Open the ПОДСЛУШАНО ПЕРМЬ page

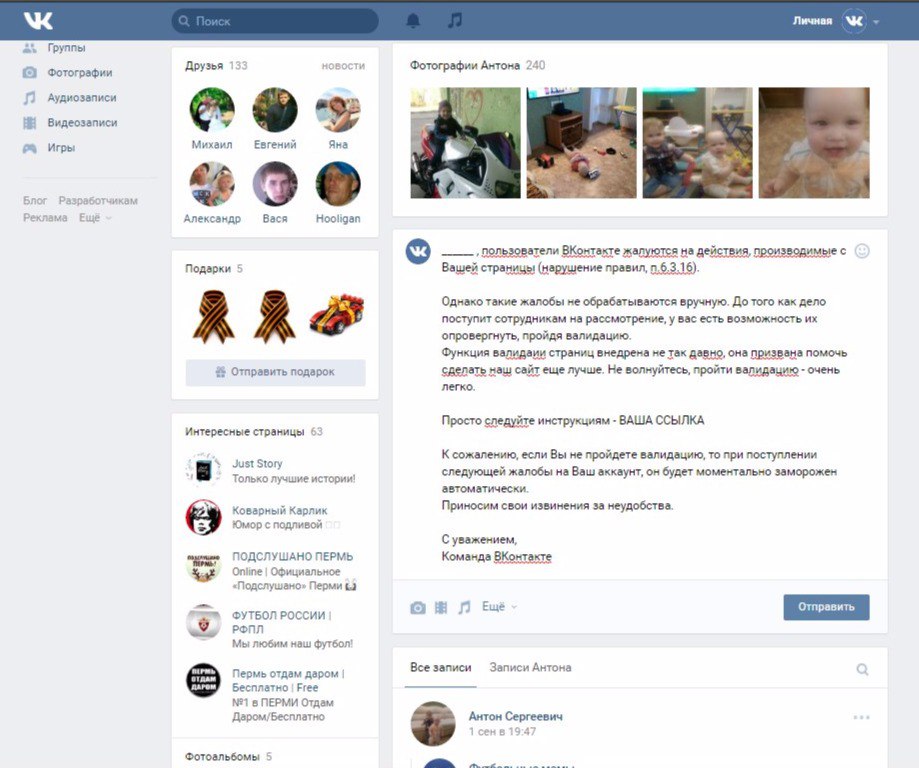[292, 556]
